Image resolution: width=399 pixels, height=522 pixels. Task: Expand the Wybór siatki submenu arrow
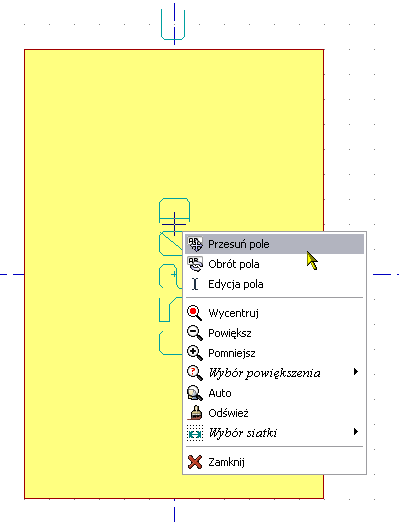coord(356,432)
